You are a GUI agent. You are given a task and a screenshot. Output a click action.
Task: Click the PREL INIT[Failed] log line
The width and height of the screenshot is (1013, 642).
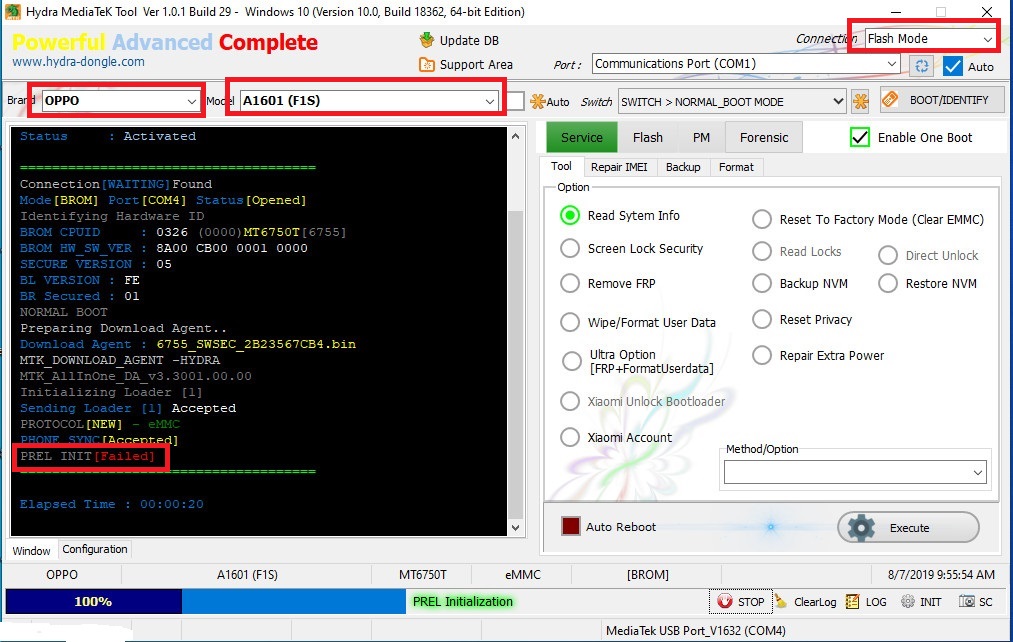point(87,456)
